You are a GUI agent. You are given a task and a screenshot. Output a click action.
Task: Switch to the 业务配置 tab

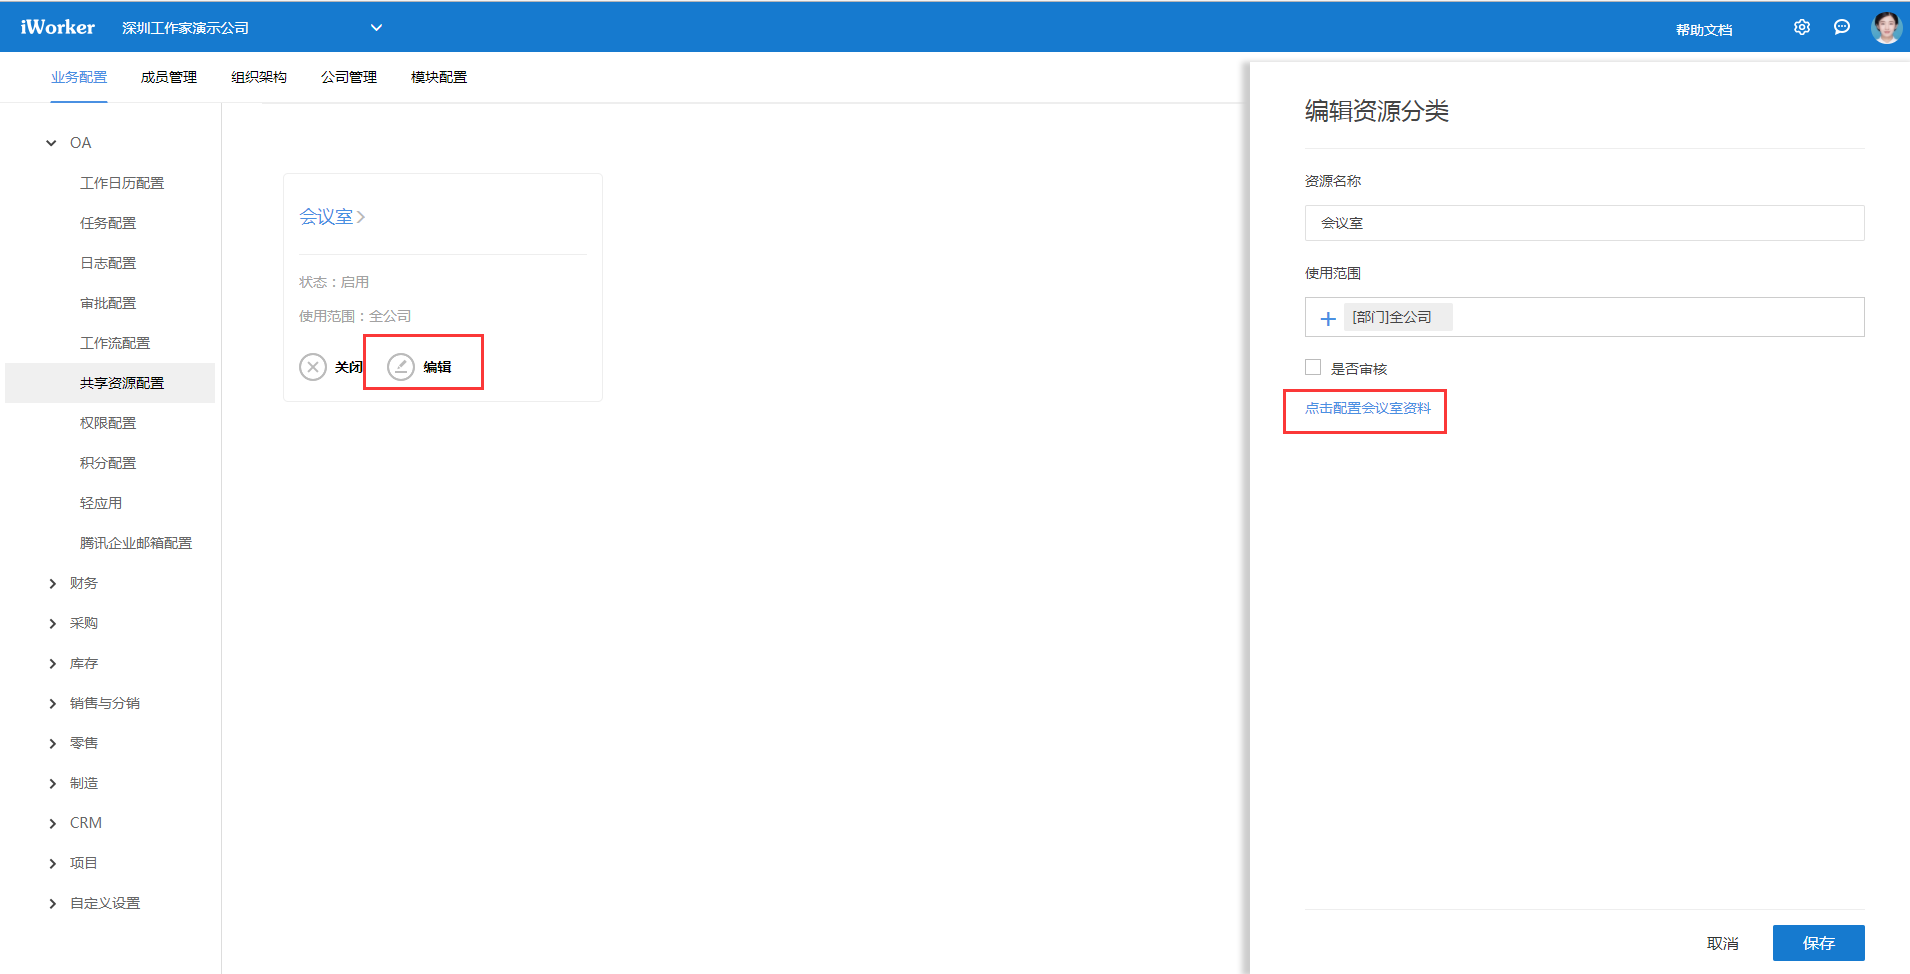coord(79,77)
